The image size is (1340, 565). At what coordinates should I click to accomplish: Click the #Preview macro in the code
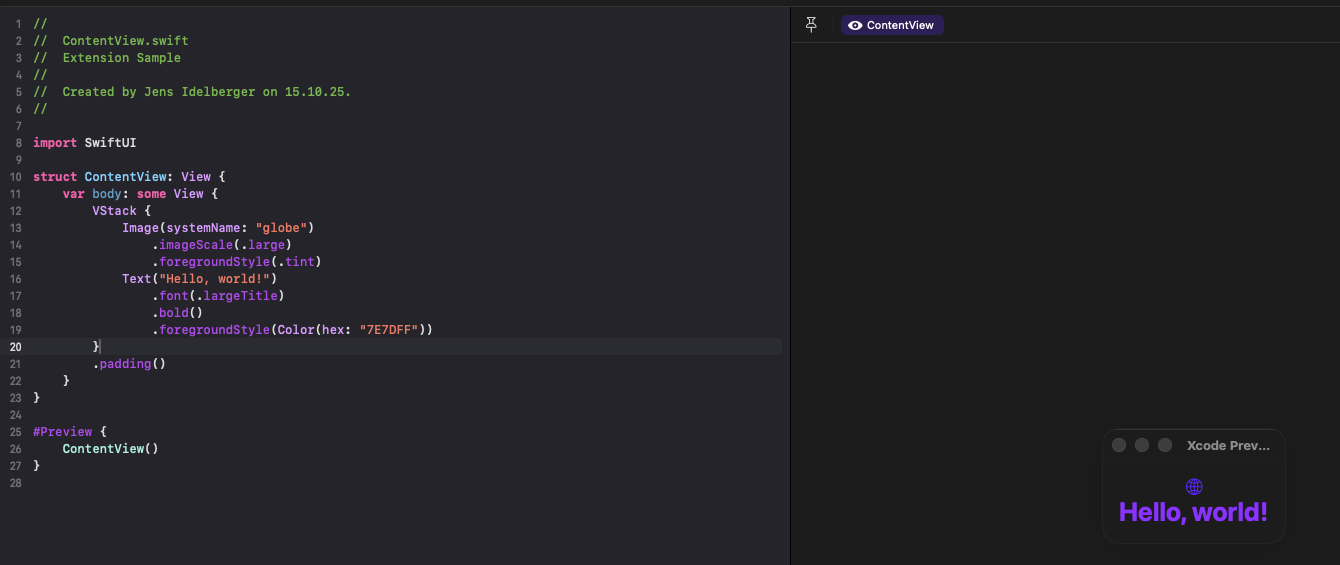pyautogui.click(x=62, y=432)
